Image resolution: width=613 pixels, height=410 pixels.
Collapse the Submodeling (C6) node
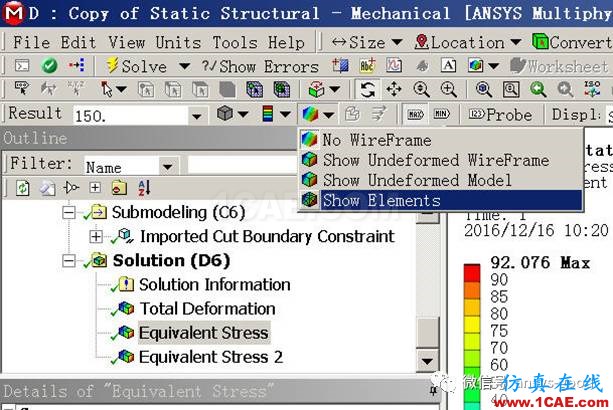click(69, 212)
